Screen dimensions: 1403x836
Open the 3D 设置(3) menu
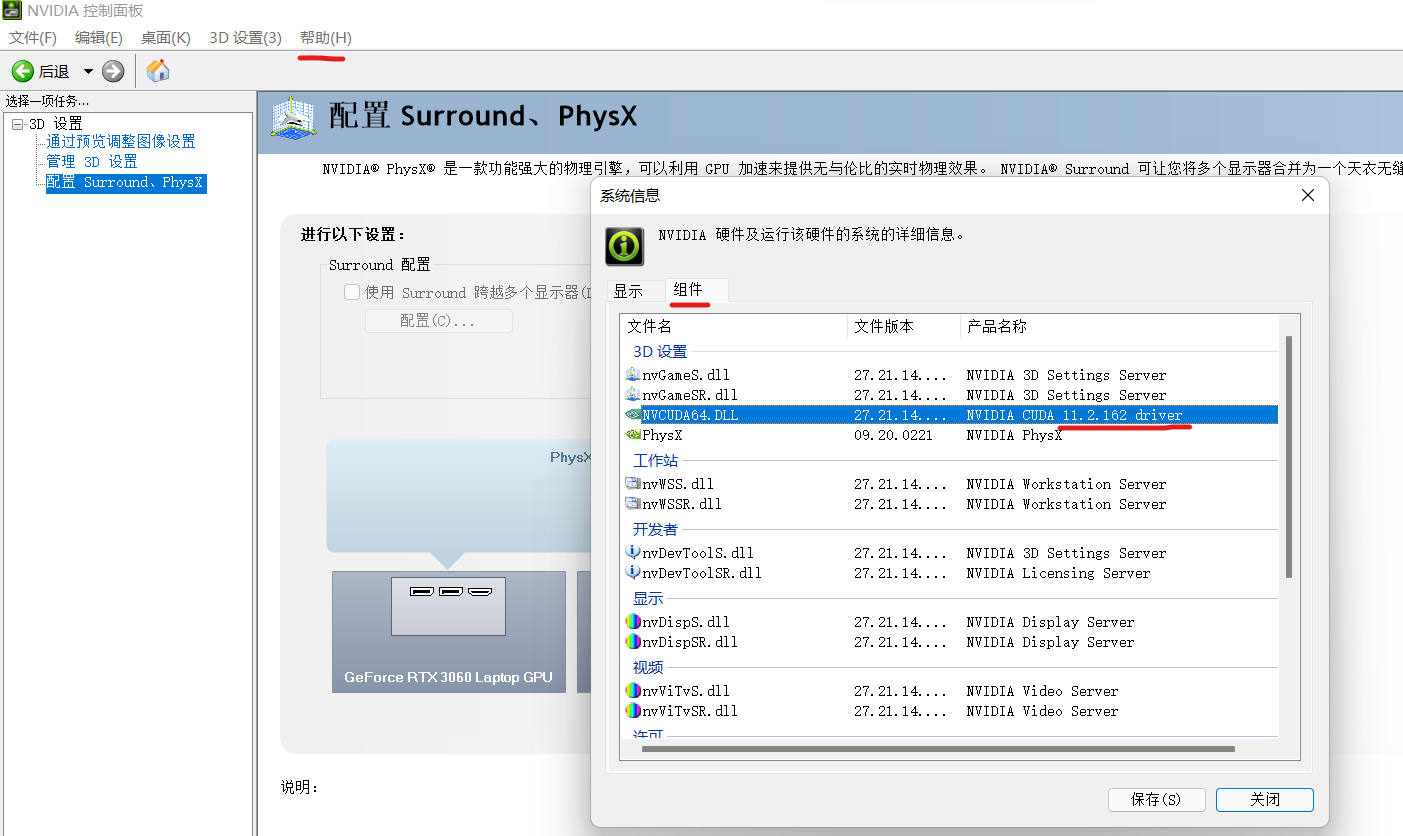[x=246, y=38]
